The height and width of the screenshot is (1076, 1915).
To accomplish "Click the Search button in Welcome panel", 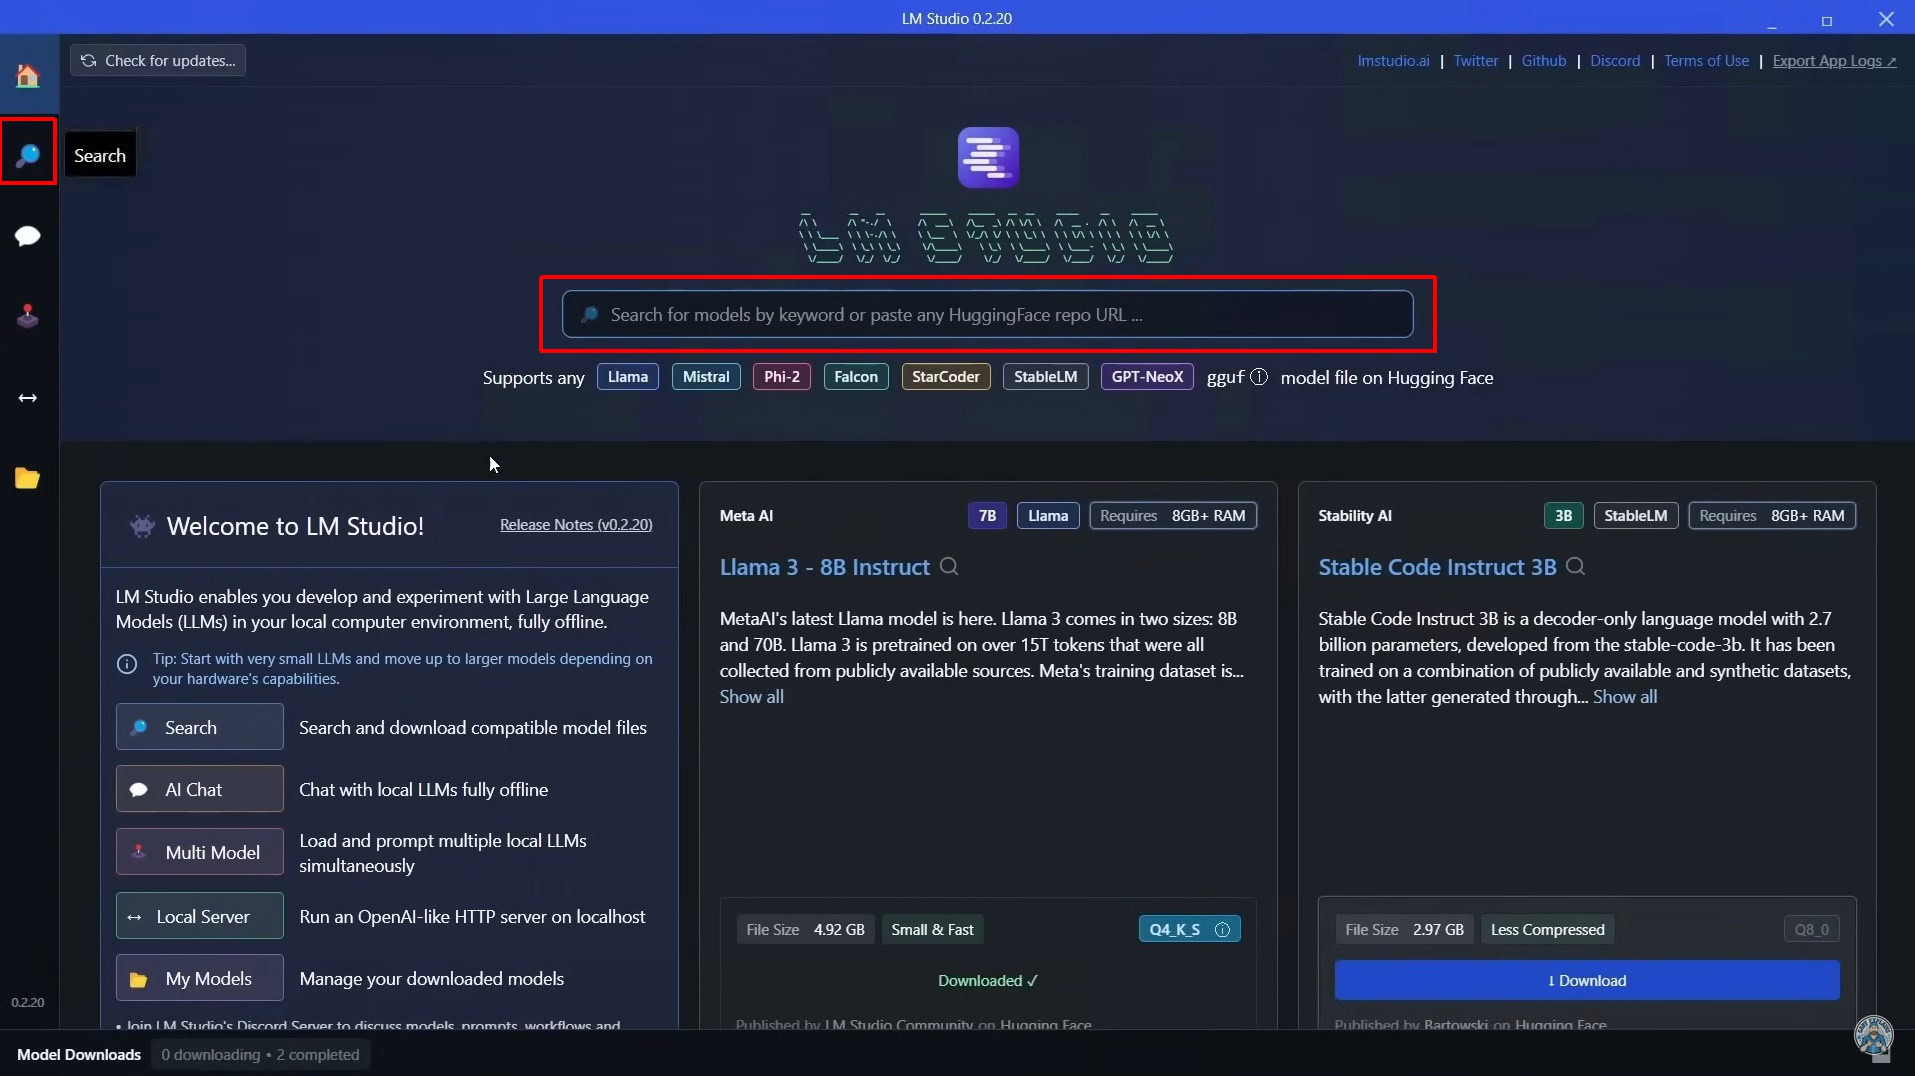I will 200,727.
